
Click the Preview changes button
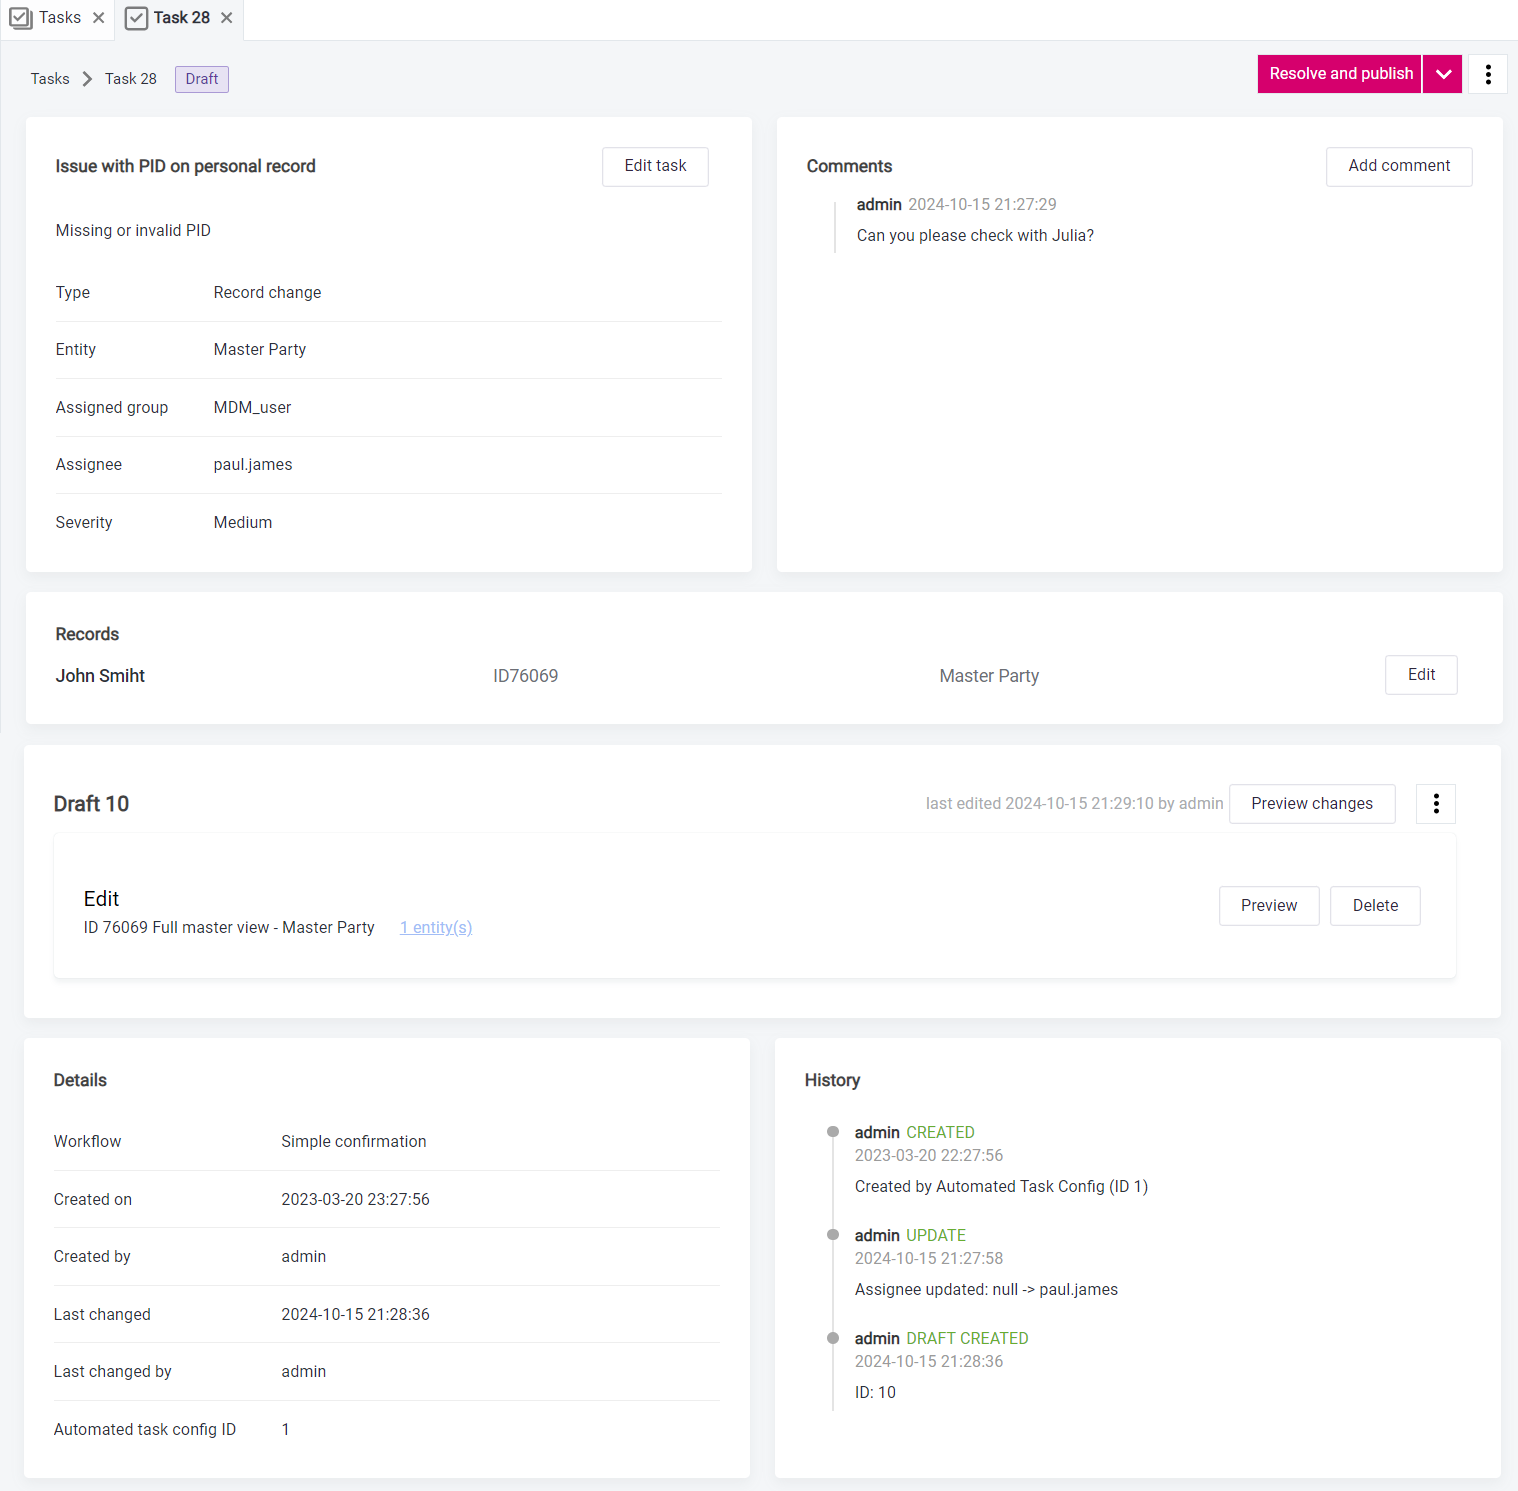point(1312,803)
